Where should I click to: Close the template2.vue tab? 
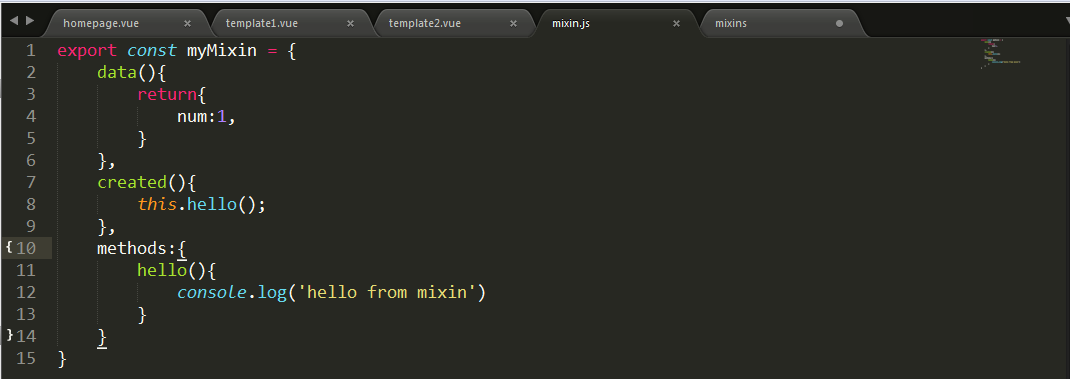tap(513, 23)
